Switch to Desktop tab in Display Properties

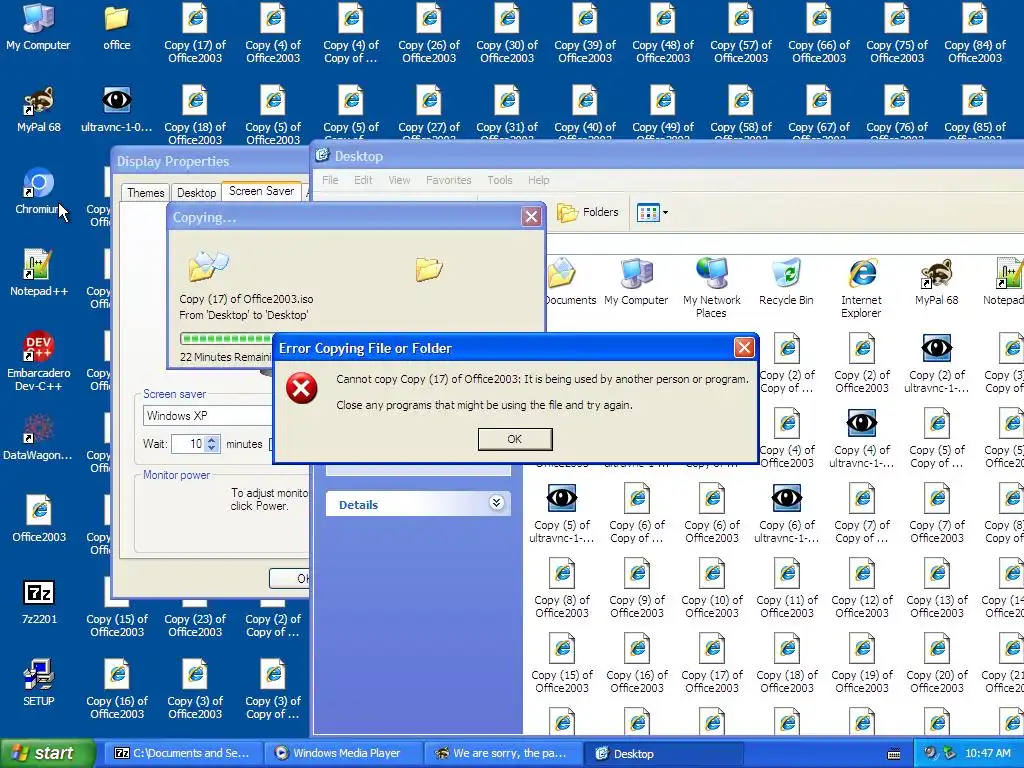click(x=197, y=193)
